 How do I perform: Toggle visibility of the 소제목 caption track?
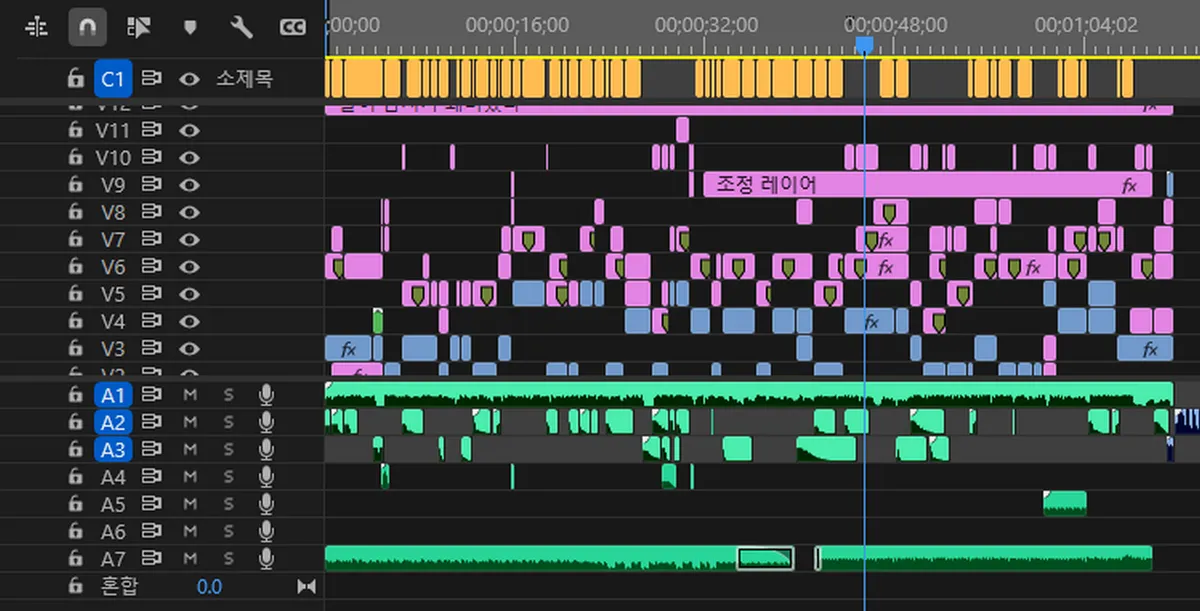[x=189, y=78]
